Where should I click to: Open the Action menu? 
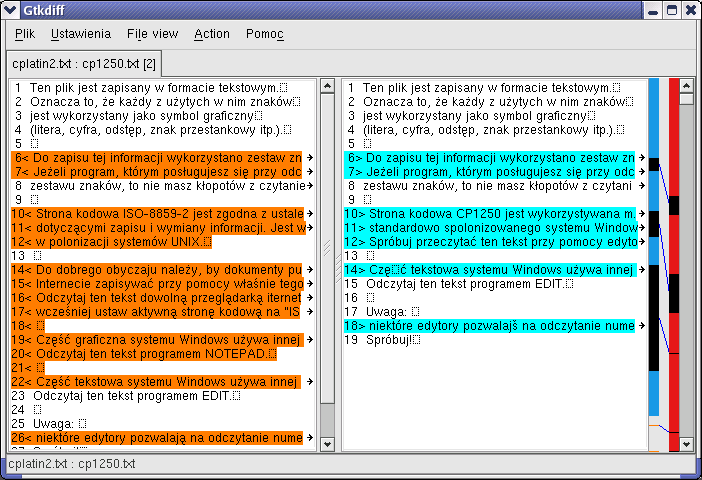pos(212,34)
